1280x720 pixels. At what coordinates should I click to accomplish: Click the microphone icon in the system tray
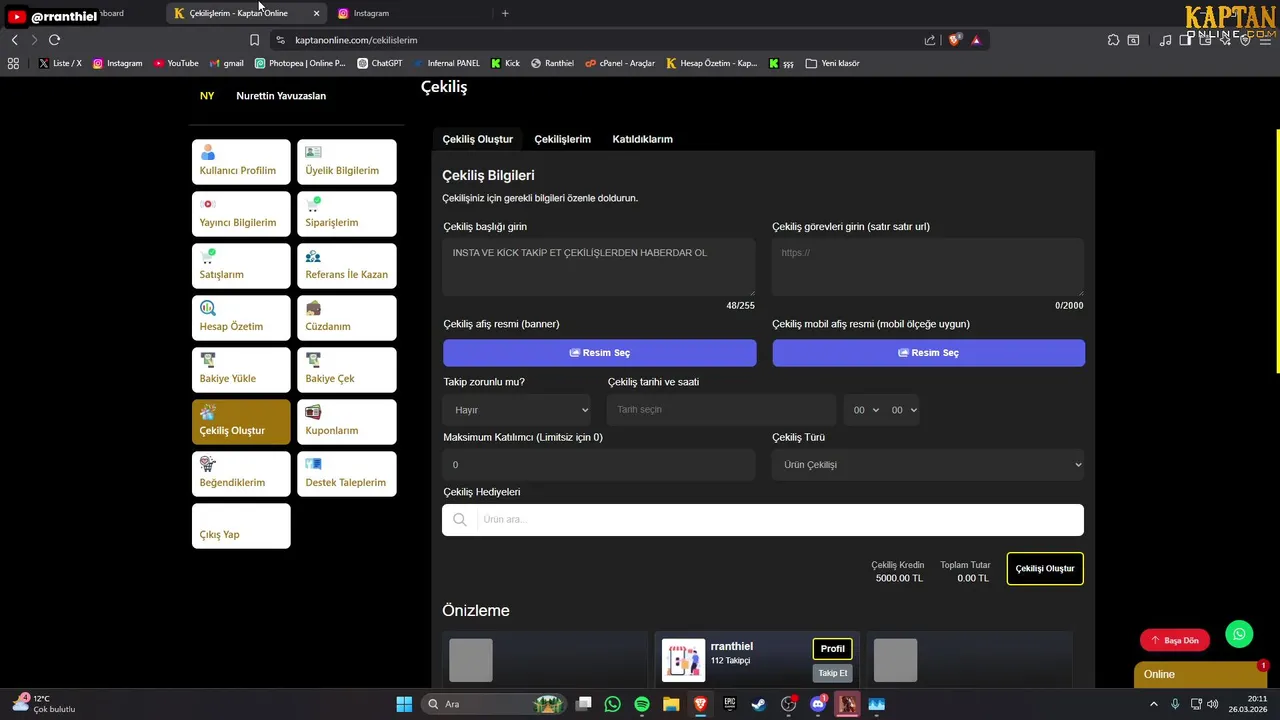click(1175, 704)
